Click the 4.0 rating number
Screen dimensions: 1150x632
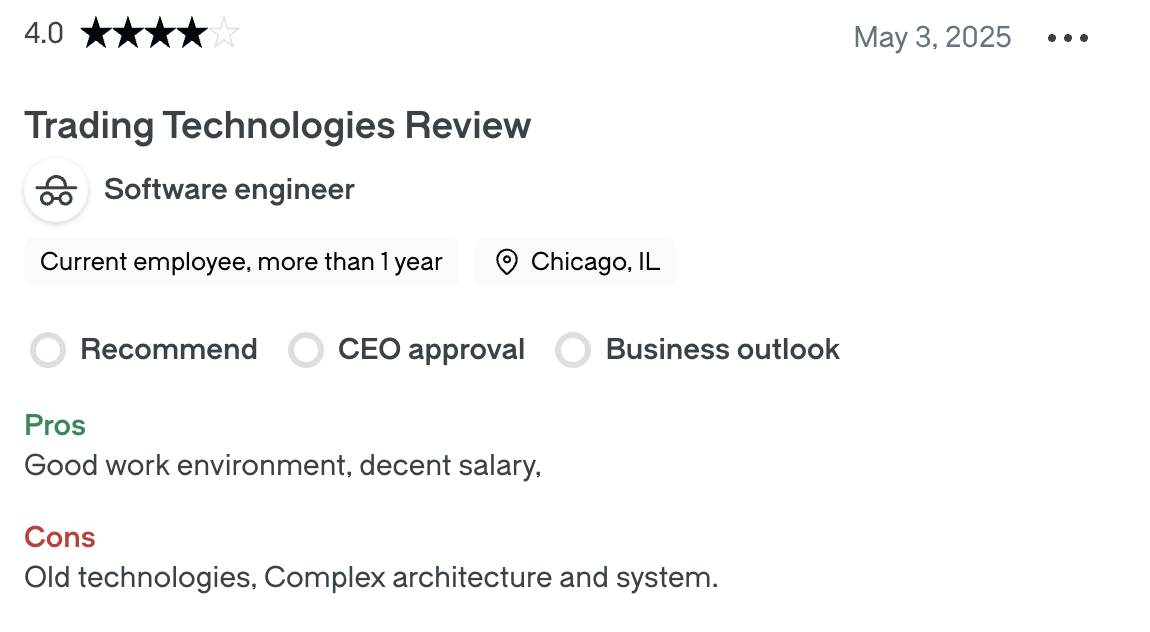coord(44,34)
